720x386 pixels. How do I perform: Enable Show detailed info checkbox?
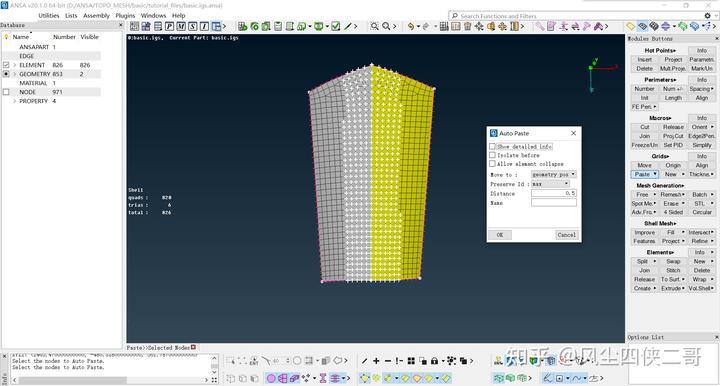click(x=492, y=146)
